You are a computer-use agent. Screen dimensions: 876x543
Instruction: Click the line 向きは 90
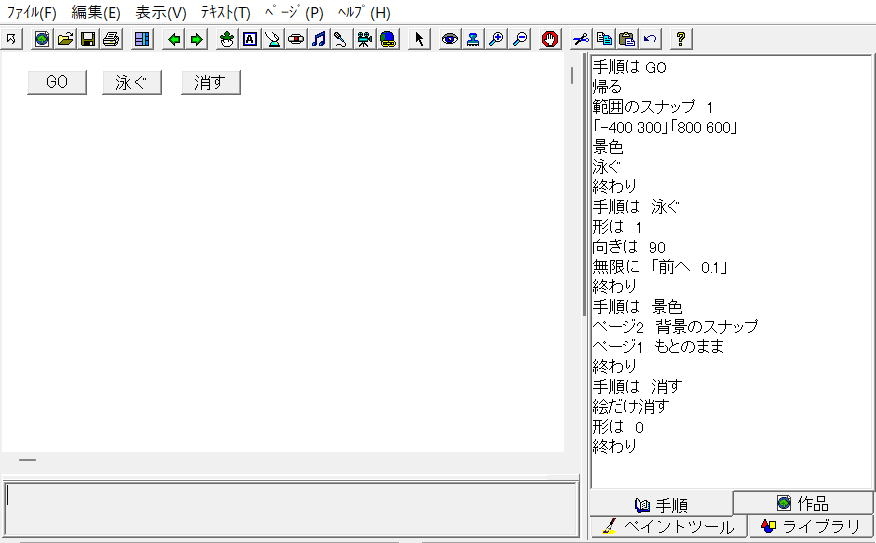[629, 247]
